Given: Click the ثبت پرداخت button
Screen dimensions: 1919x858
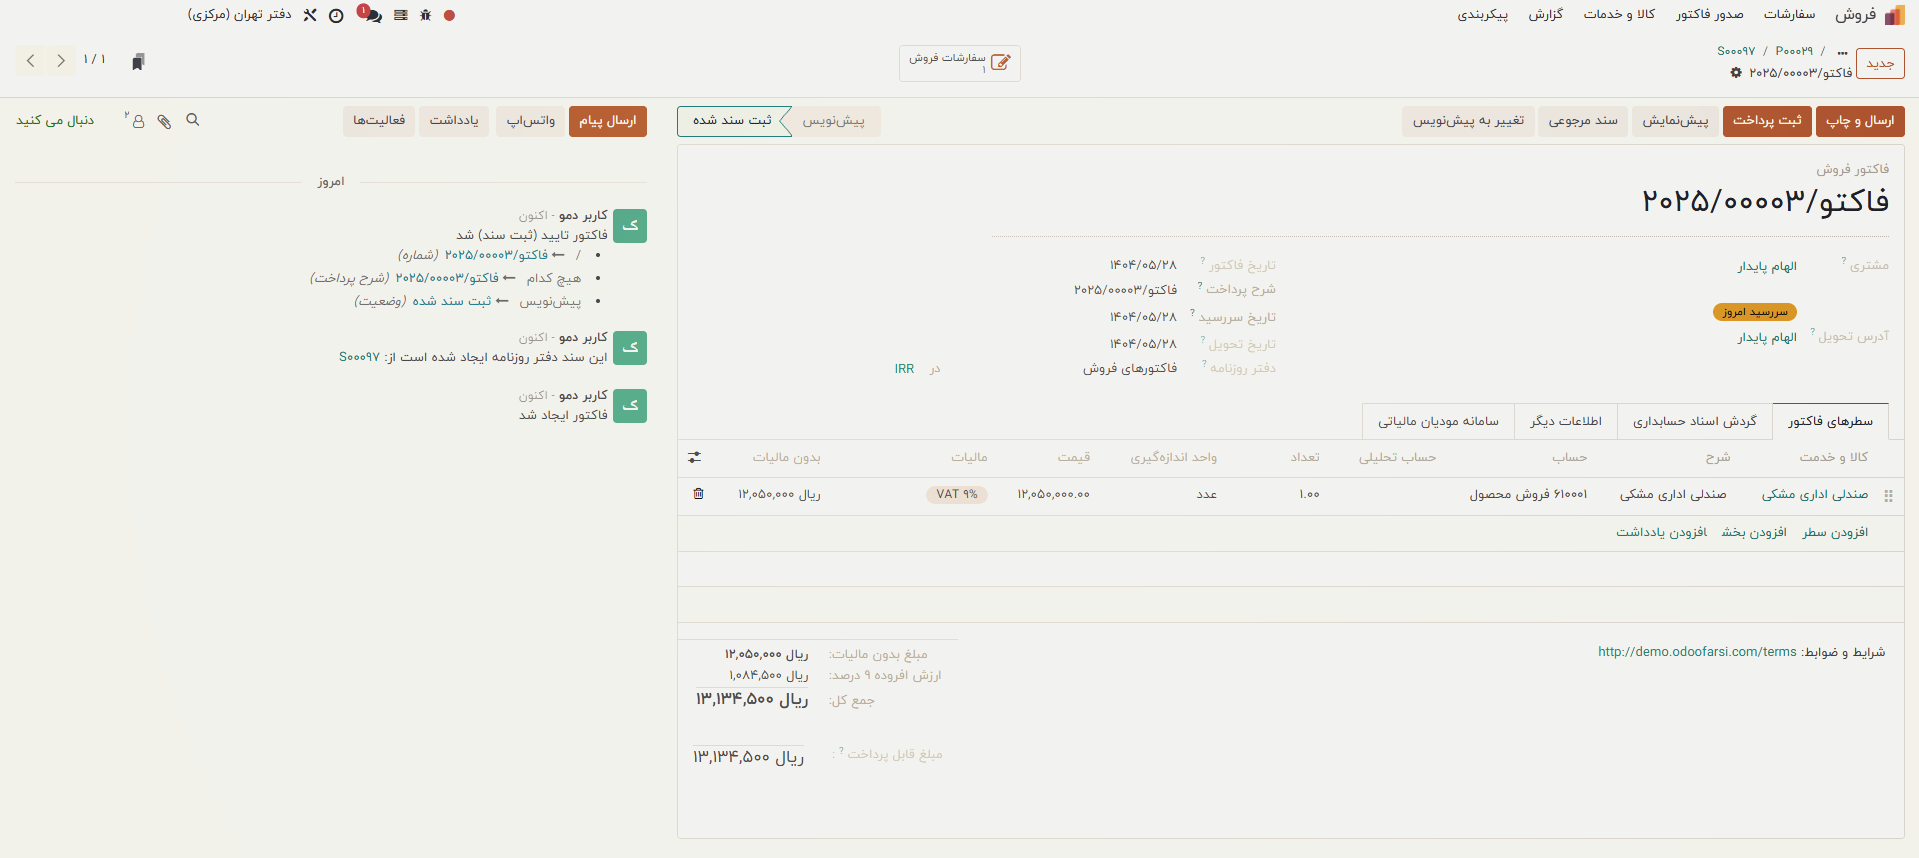Looking at the screenshot, I should [x=1767, y=121].
